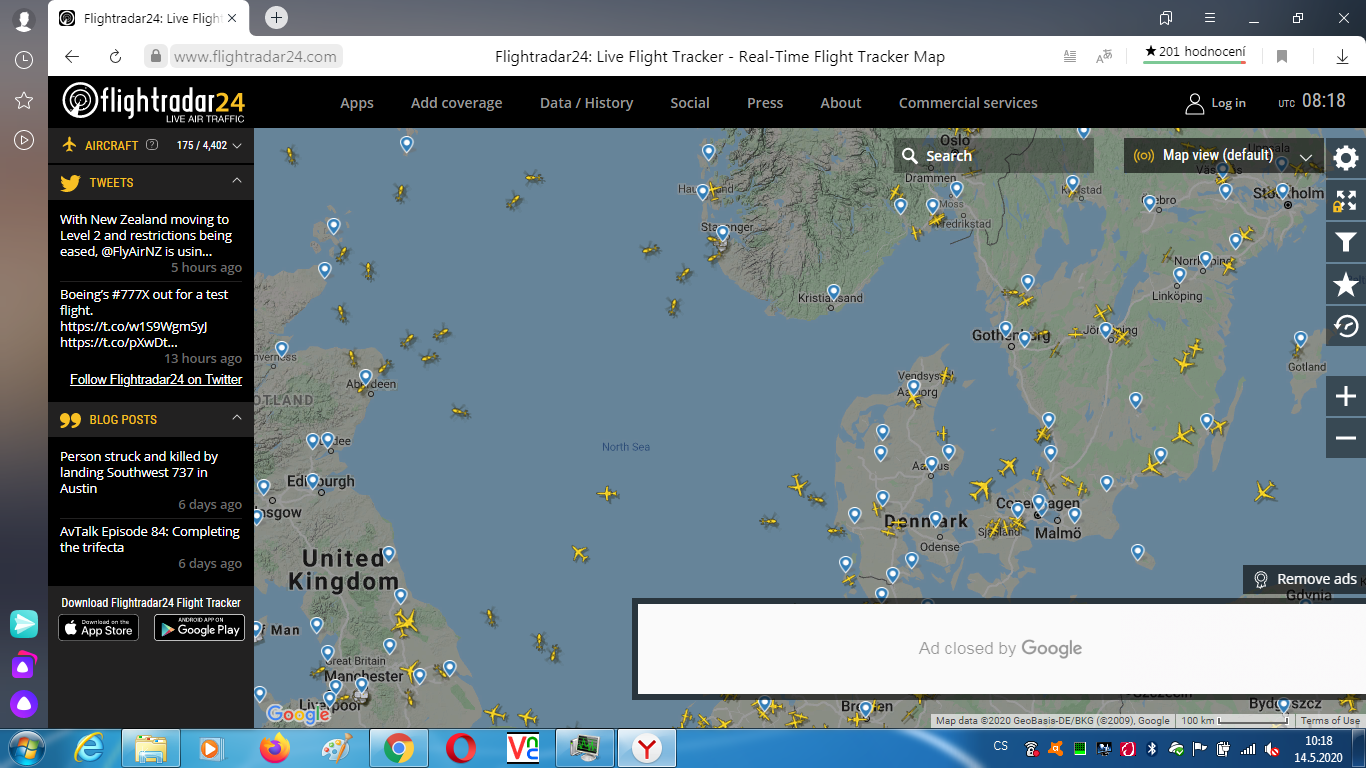The image size is (1366, 768).
Task: Follow Flightradar24 on Twitter link
Action: click(156, 379)
